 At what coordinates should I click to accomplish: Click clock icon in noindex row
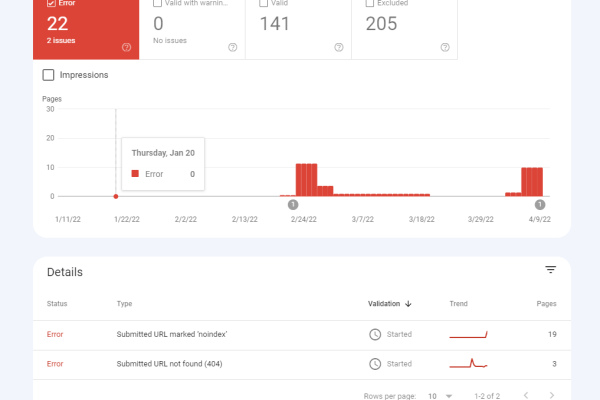tap(375, 334)
